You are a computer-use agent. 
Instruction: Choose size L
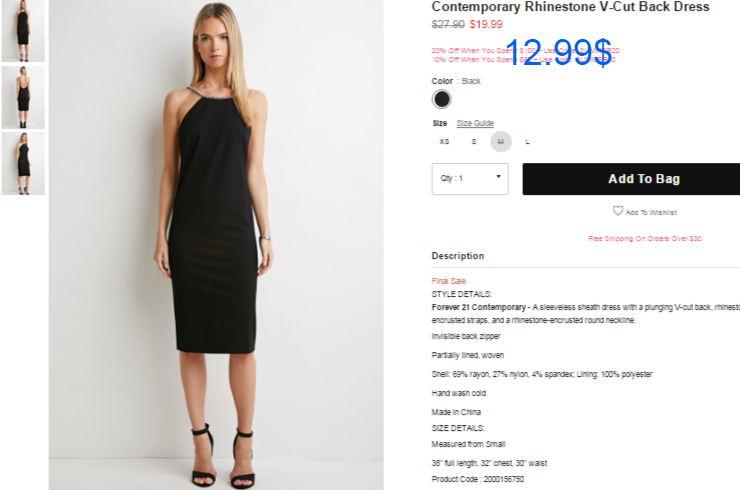tap(528, 142)
